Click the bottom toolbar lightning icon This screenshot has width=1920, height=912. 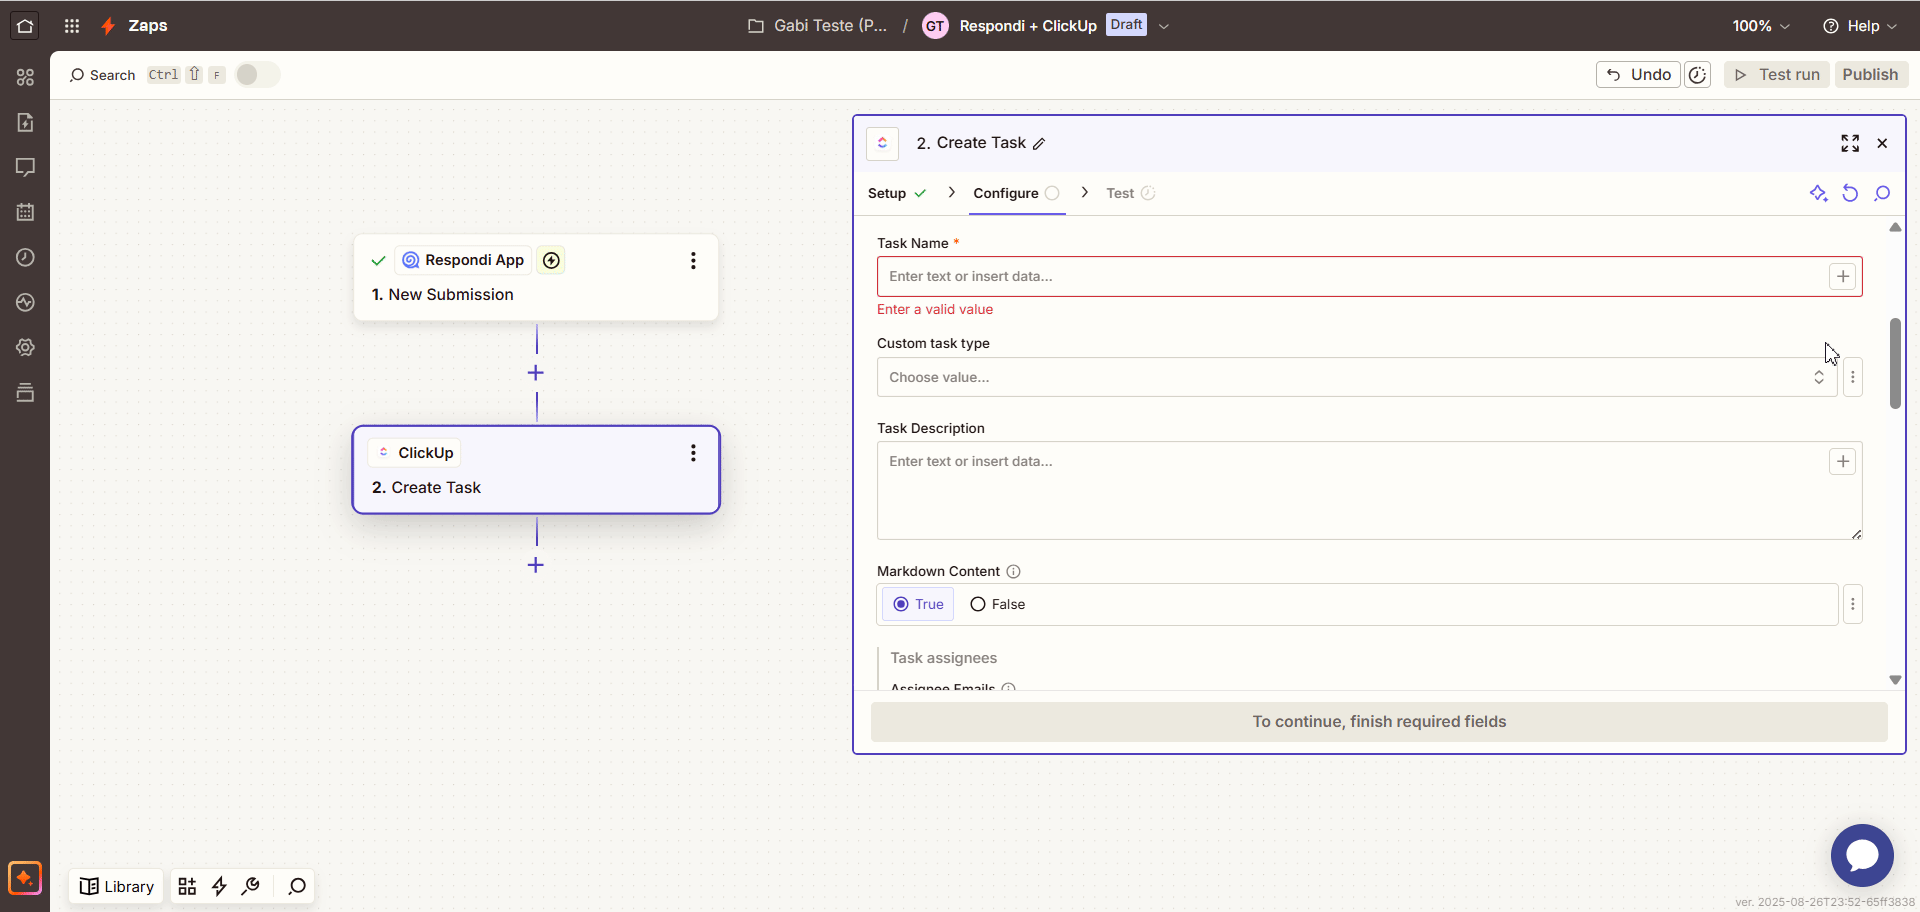pyautogui.click(x=219, y=886)
